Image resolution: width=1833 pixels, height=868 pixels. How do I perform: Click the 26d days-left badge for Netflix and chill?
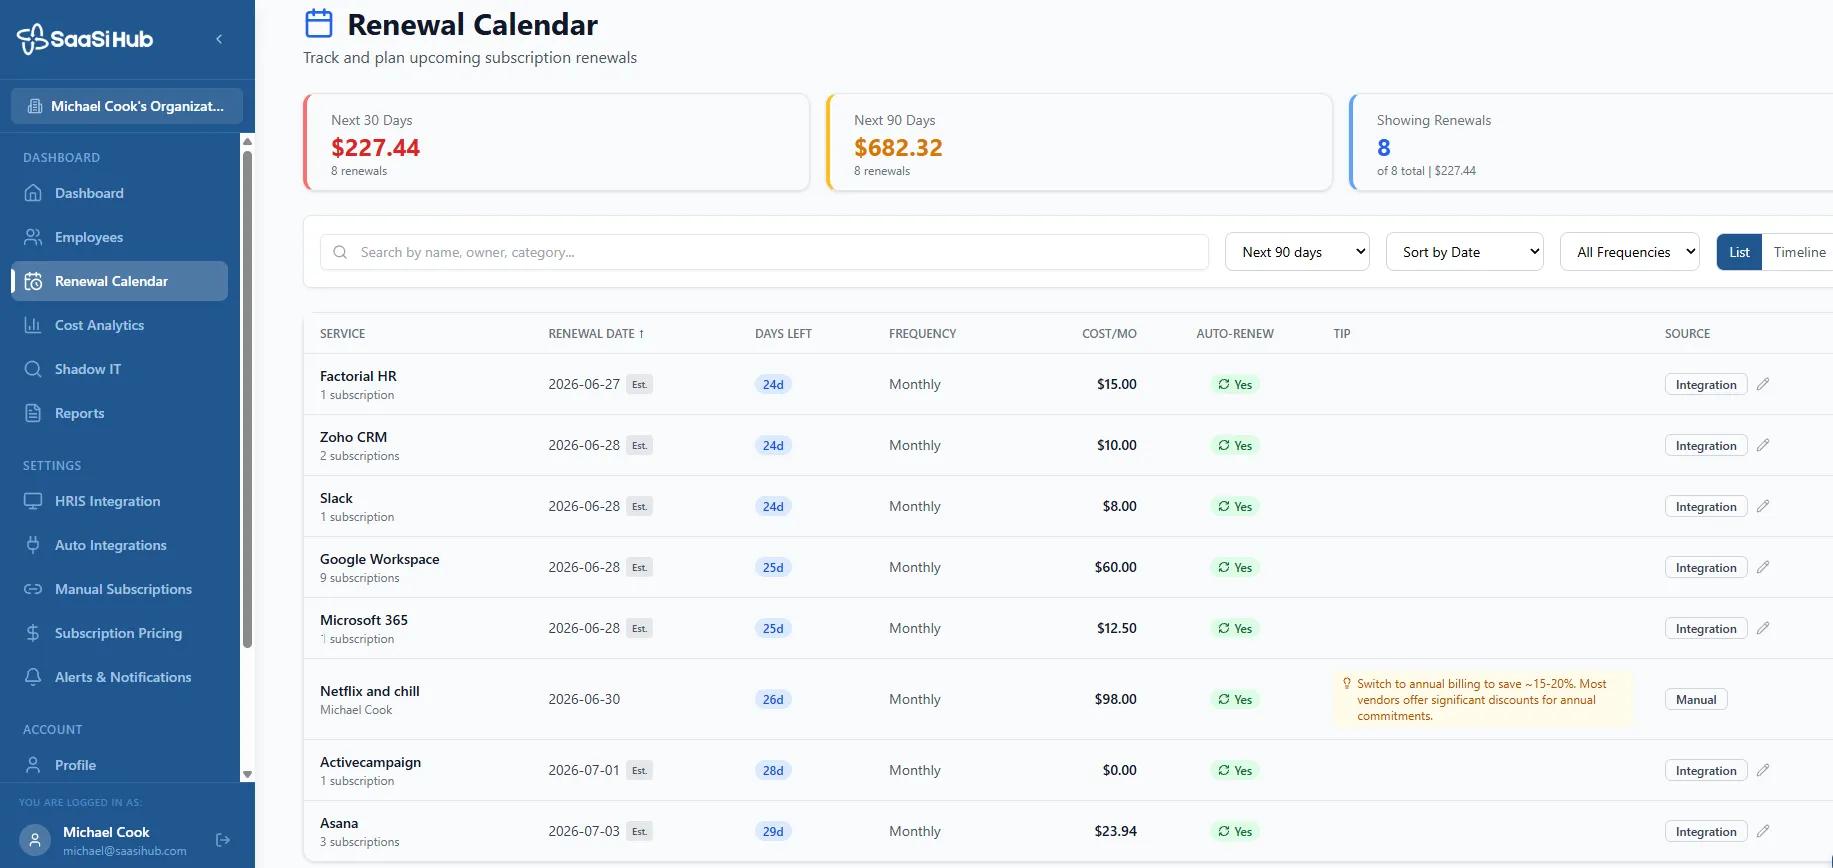tap(773, 699)
